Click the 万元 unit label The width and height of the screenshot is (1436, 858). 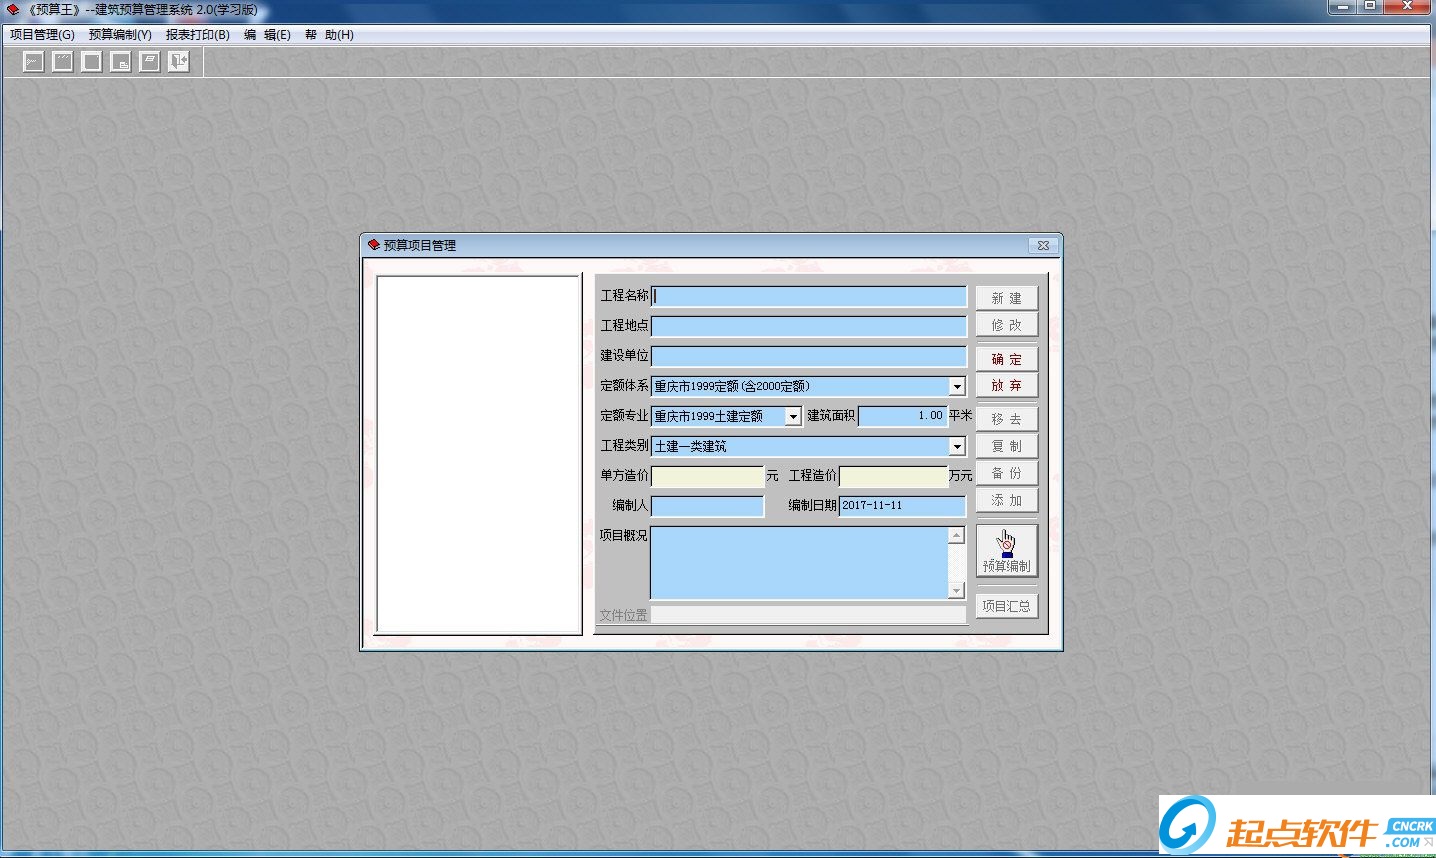(x=961, y=476)
